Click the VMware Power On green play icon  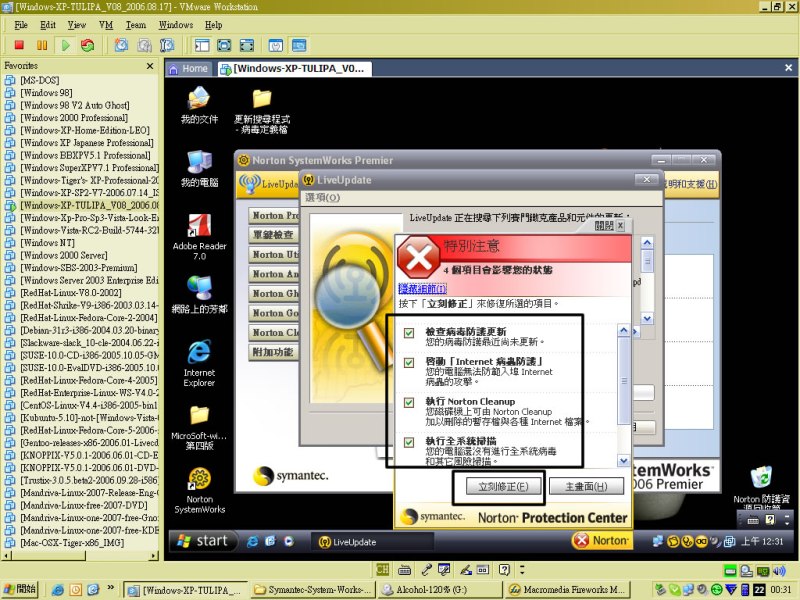(65, 45)
